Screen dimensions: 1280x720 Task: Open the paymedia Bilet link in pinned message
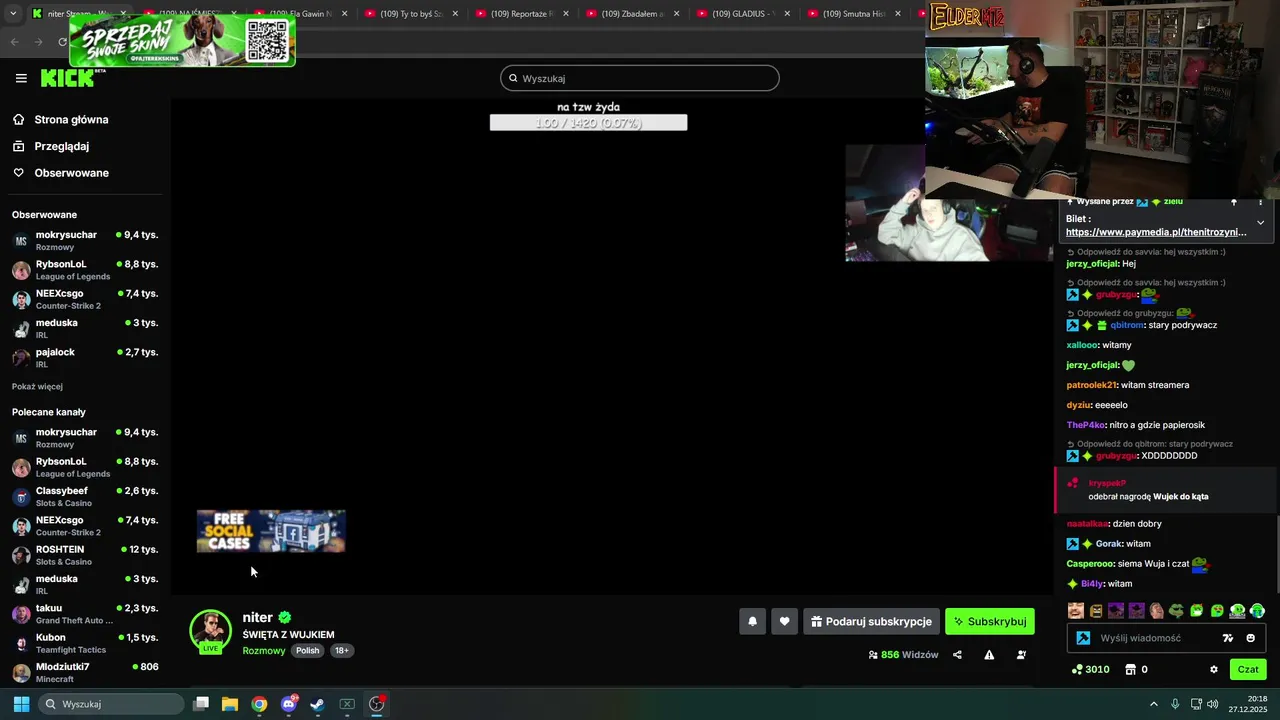pos(1156,232)
